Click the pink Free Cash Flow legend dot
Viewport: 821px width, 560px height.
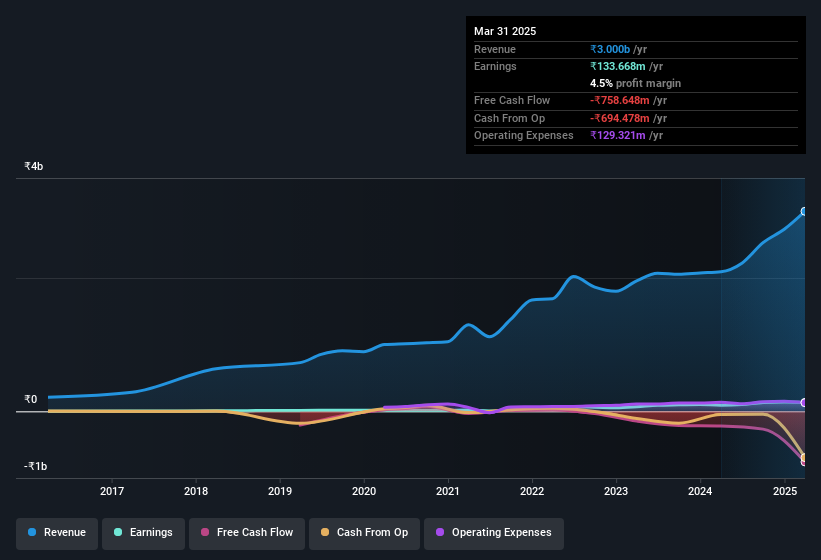click(x=205, y=532)
